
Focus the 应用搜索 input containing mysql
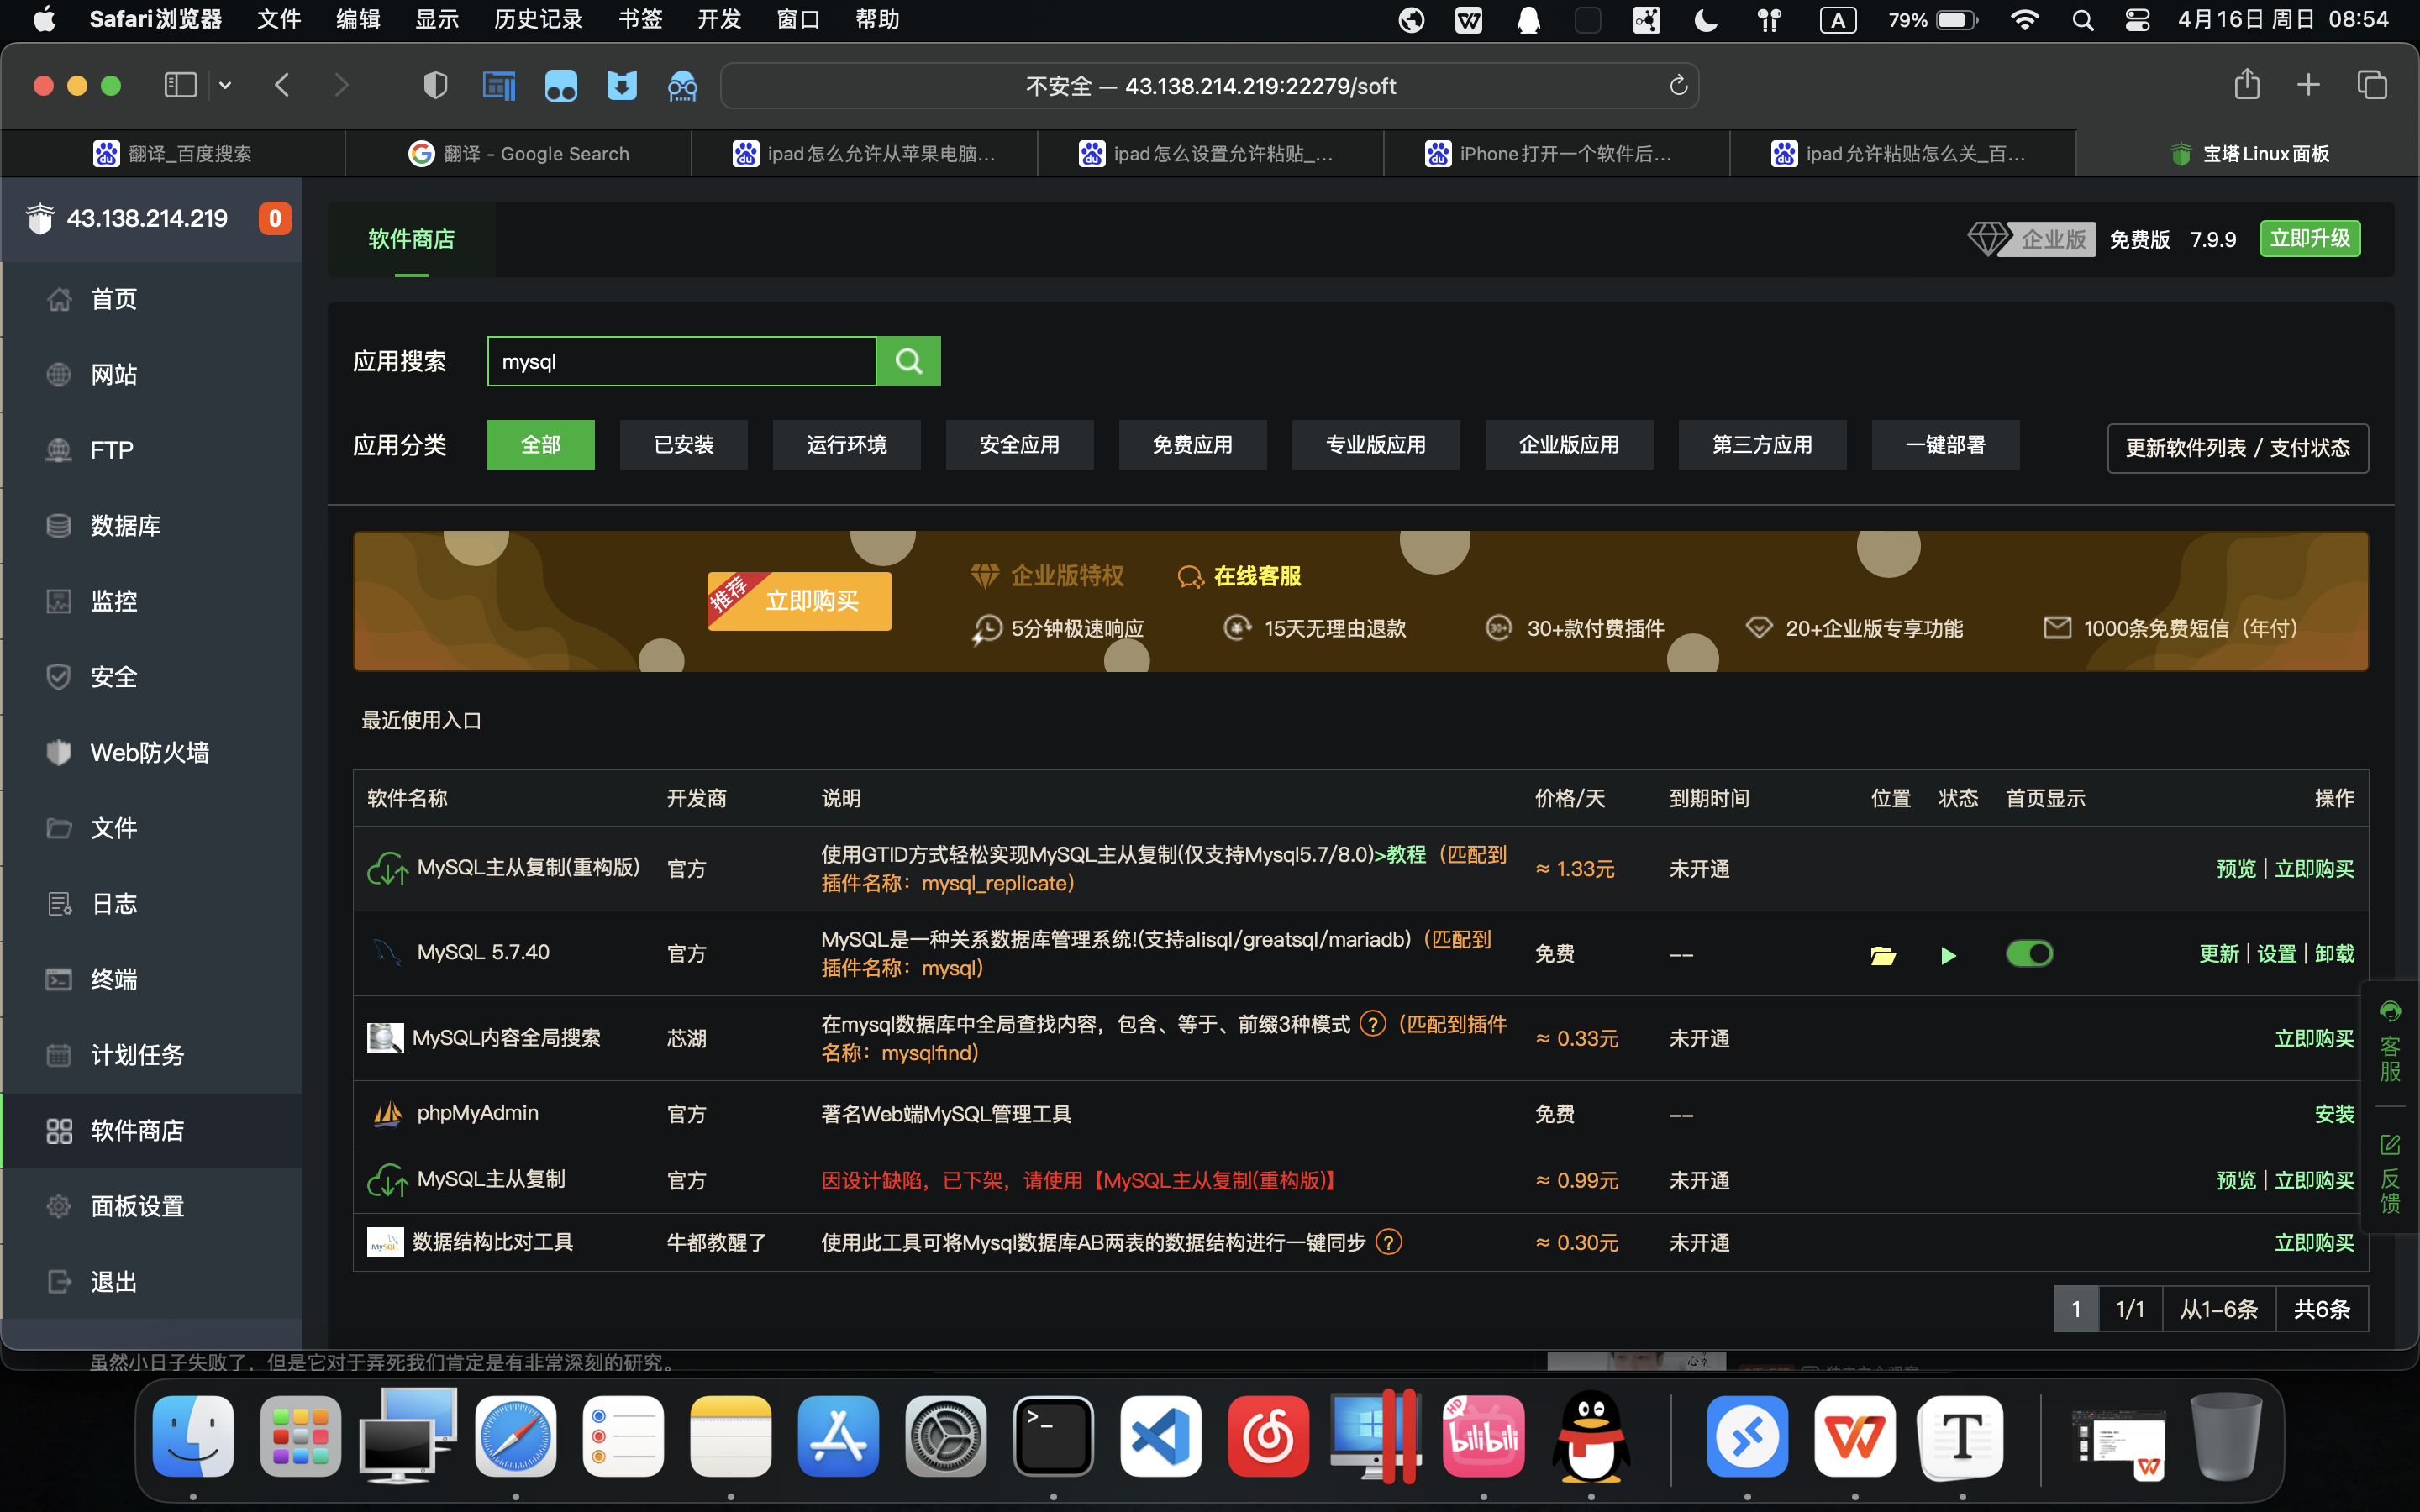pos(682,361)
